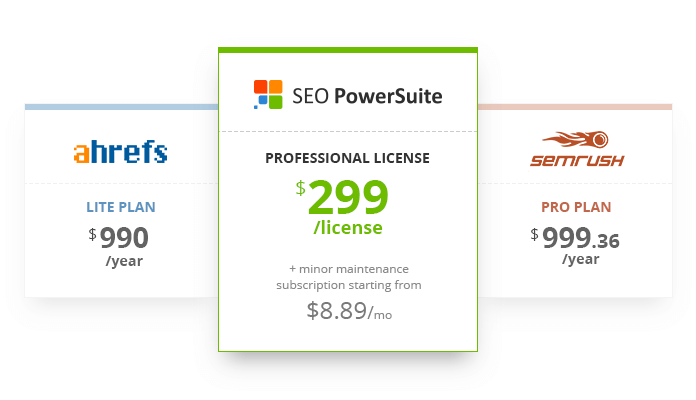
Task: Click the SEMrush $999.36 price
Action: pyautogui.click(x=574, y=238)
